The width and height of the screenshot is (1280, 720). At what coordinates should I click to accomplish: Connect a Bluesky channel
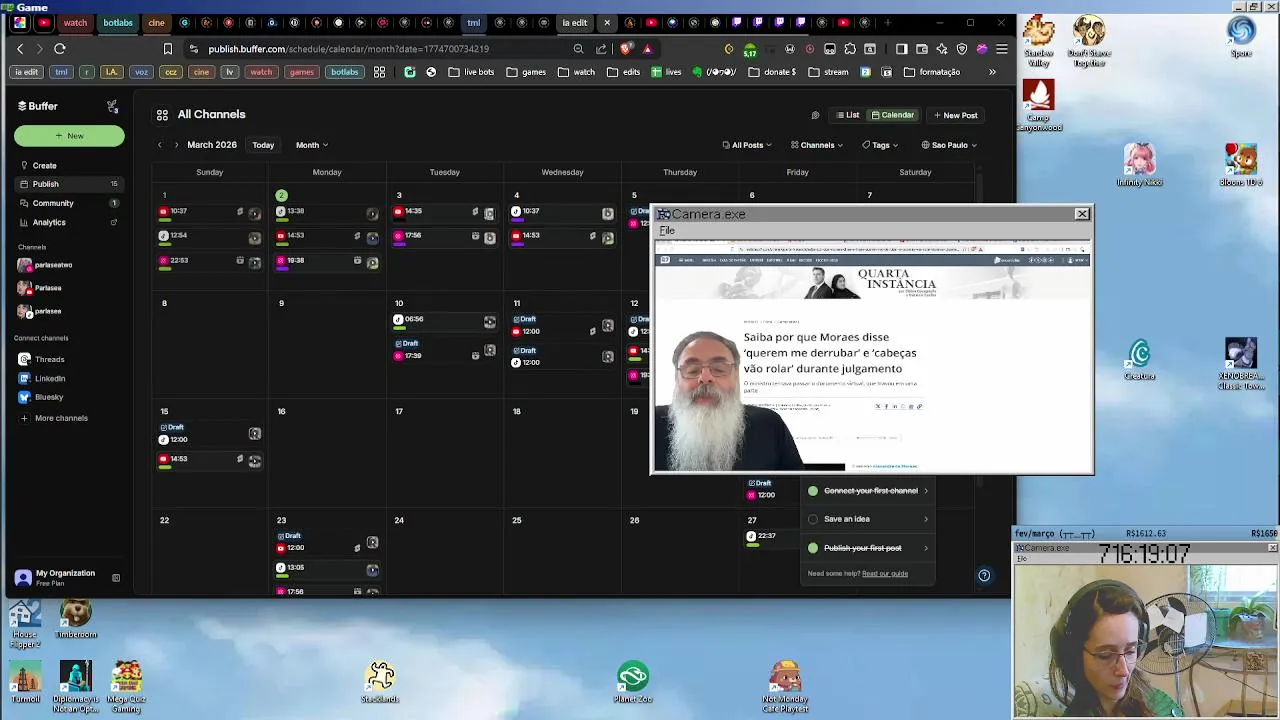click(x=42, y=397)
